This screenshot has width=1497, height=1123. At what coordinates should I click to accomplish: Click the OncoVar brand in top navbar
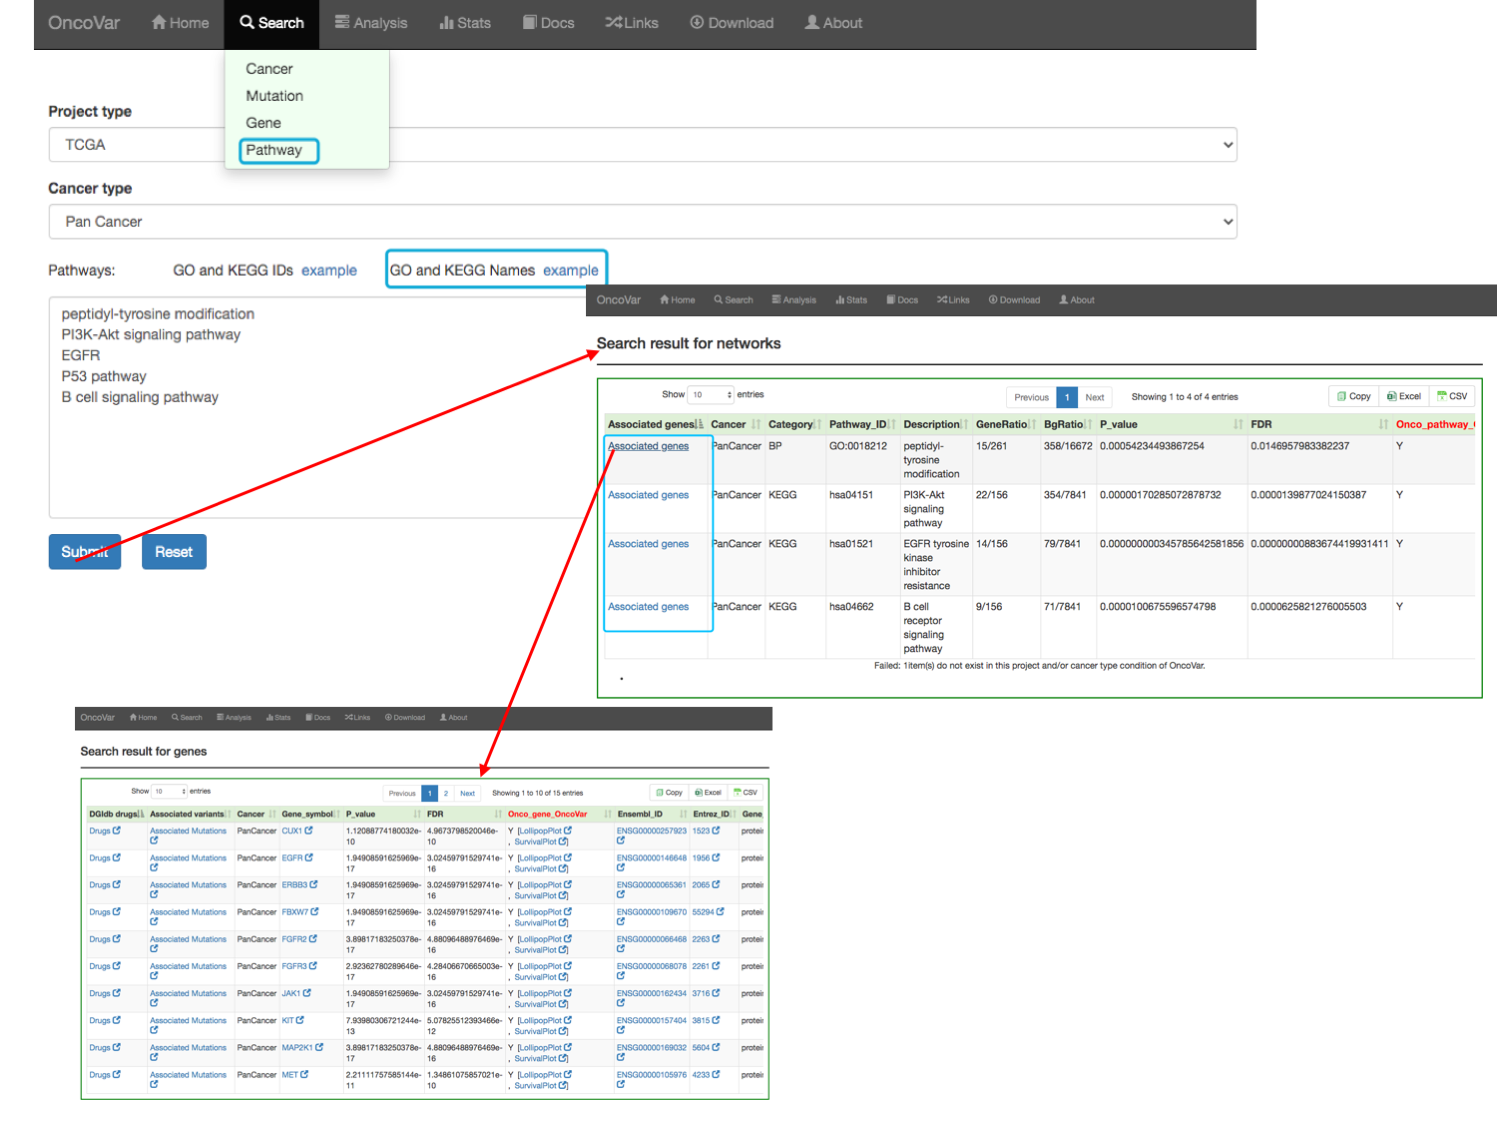click(x=84, y=23)
